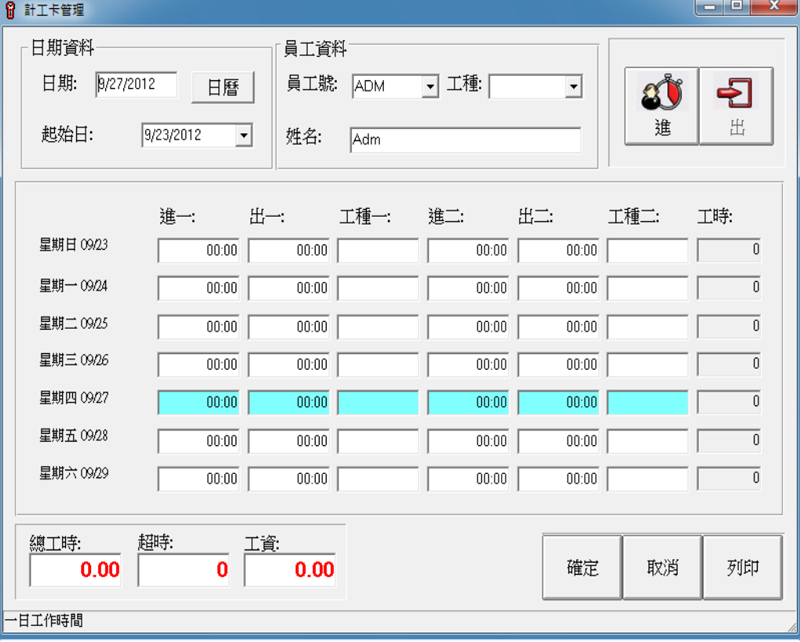Screen dimensions: 800x642
Task: Click 出二 time field for 星期六 09/29
Action: click(558, 479)
